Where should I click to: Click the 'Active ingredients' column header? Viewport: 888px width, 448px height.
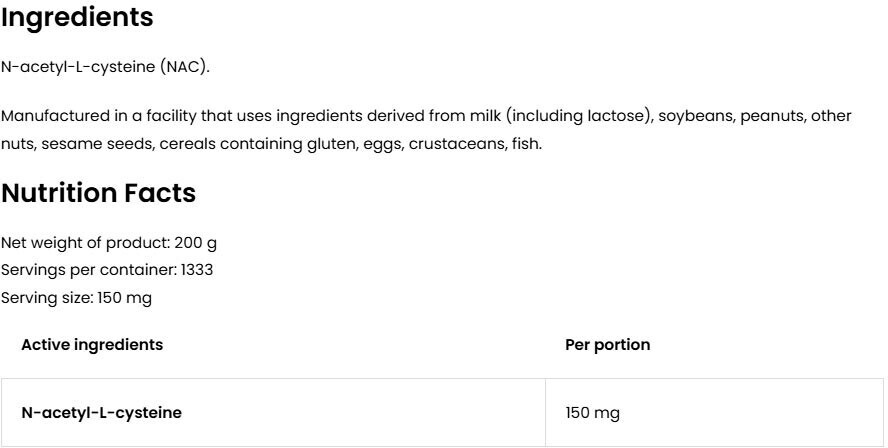coord(92,345)
